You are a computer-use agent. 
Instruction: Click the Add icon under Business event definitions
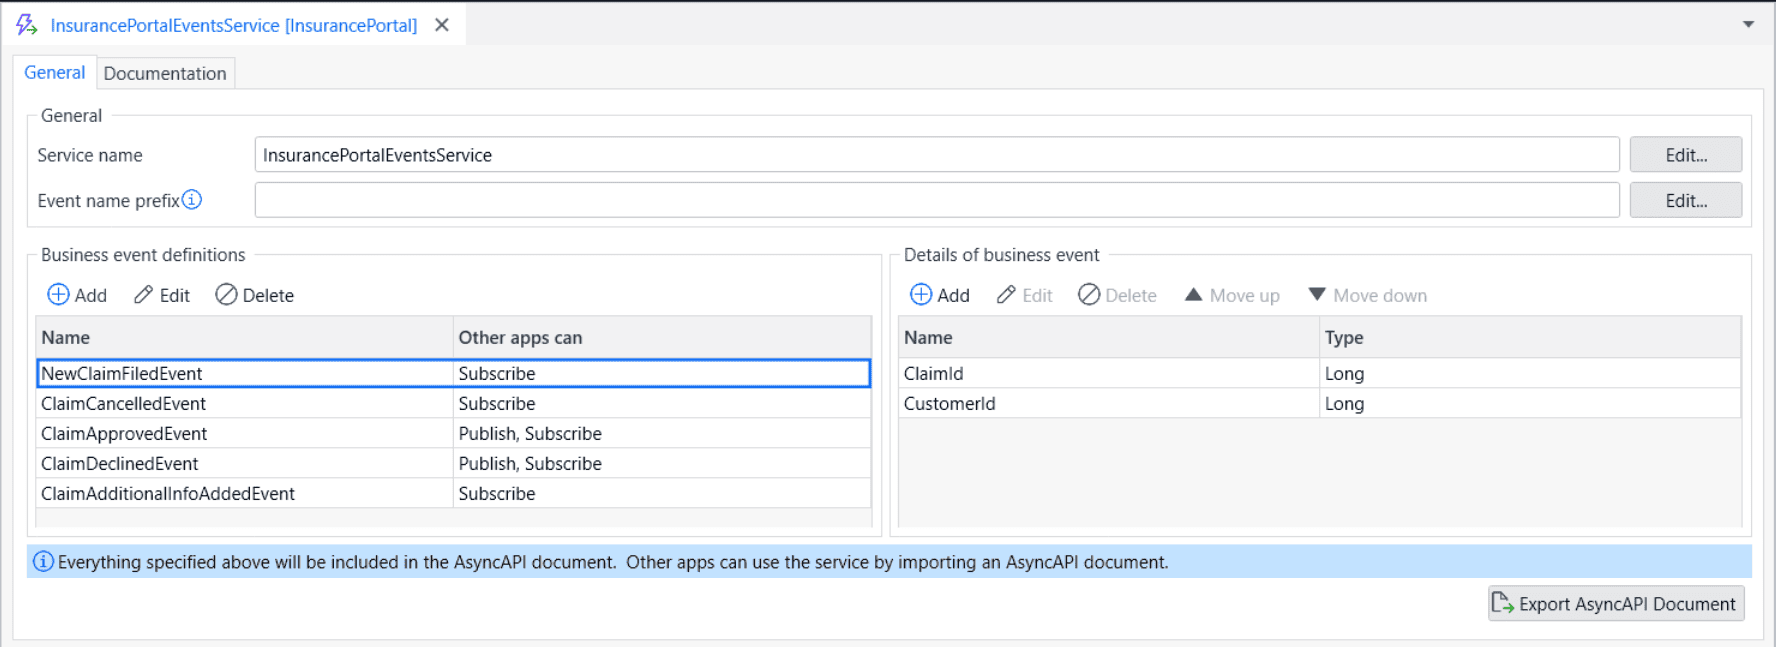click(x=59, y=295)
